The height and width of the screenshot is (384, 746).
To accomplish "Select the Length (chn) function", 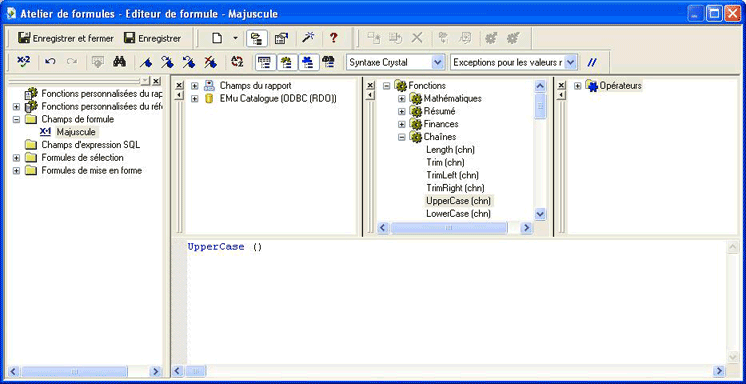I will 451,150.
